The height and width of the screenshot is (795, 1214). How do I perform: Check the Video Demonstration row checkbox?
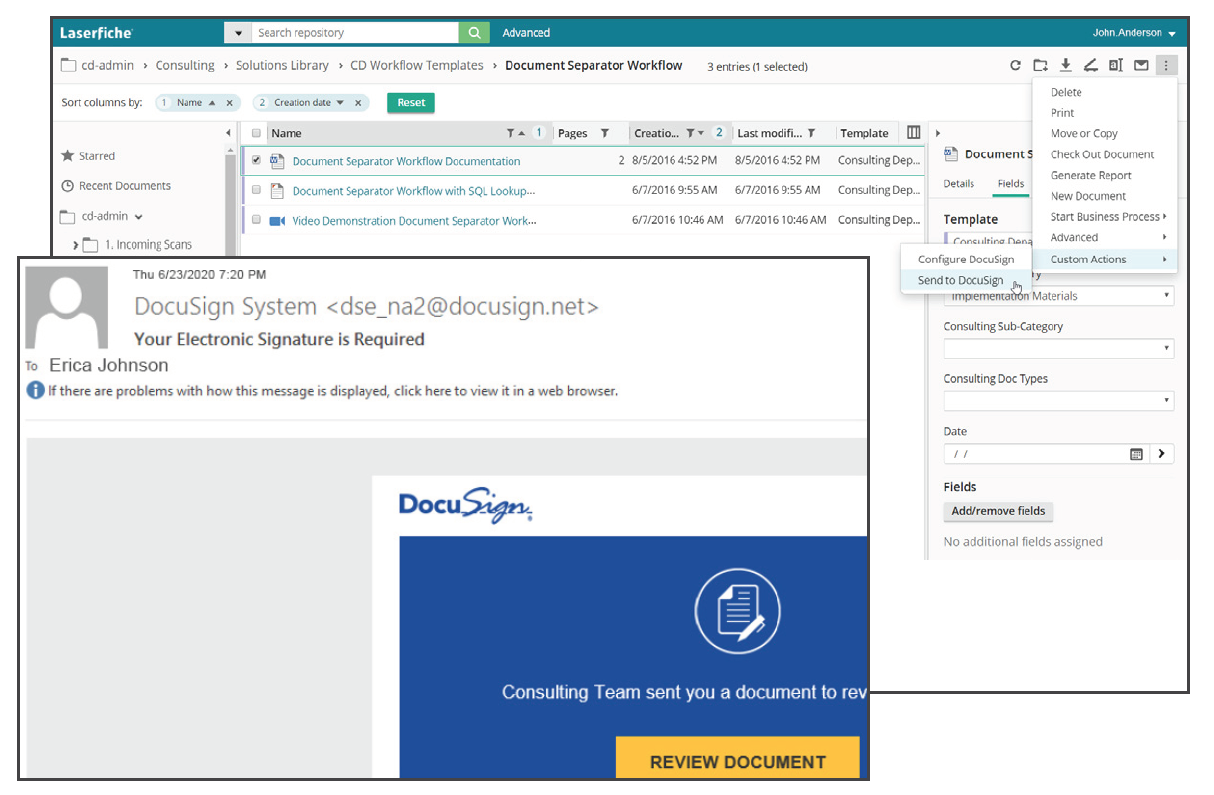coord(256,220)
